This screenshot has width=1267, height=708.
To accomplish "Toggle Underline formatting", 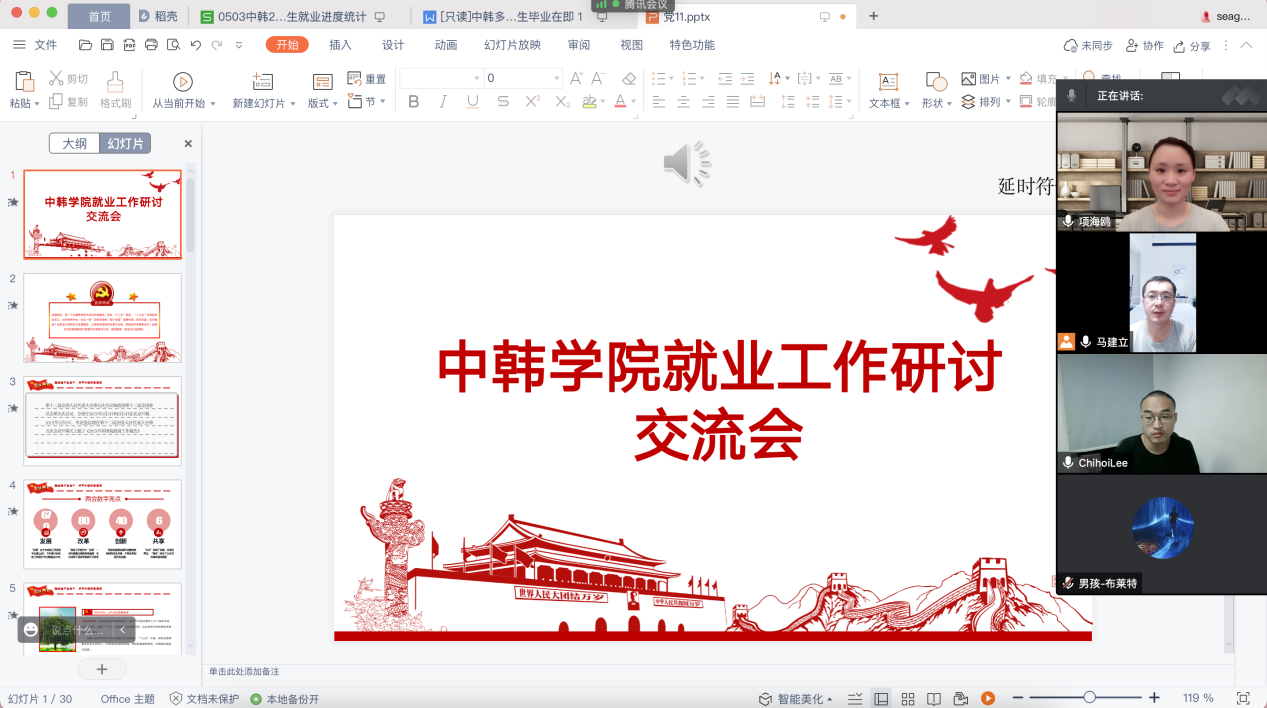I will coord(472,102).
